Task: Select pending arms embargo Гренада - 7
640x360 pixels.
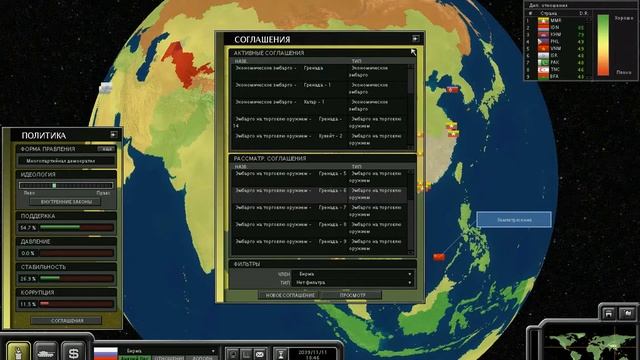Action: pyautogui.click(x=320, y=211)
